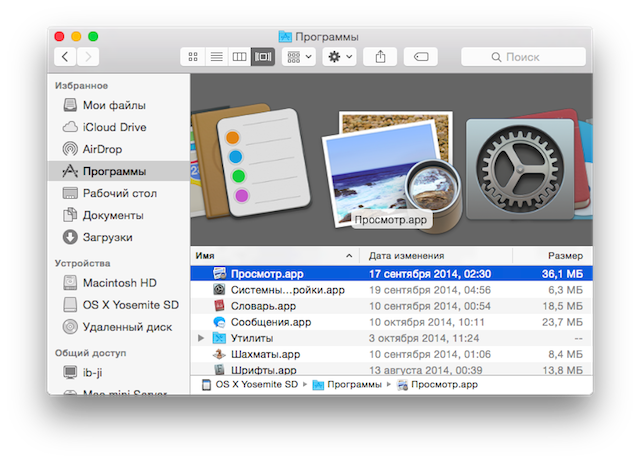Select the Шрифты.app row
The height and width of the screenshot is (462, 640).
(391, 369)
